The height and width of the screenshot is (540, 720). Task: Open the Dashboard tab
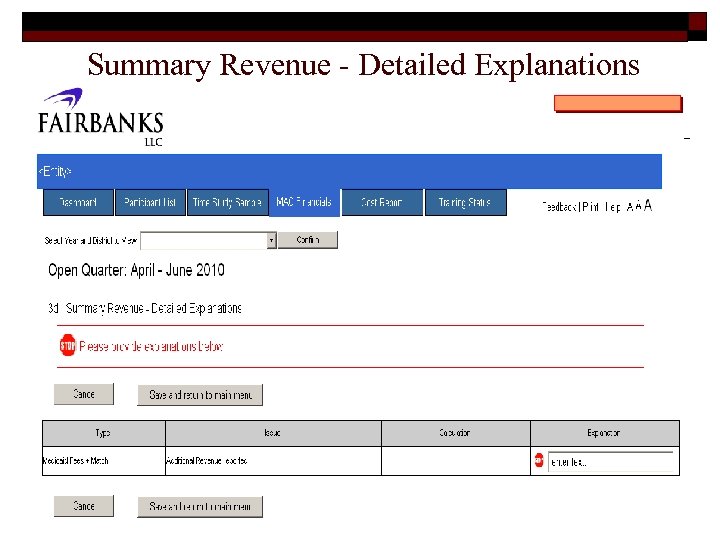78,202
